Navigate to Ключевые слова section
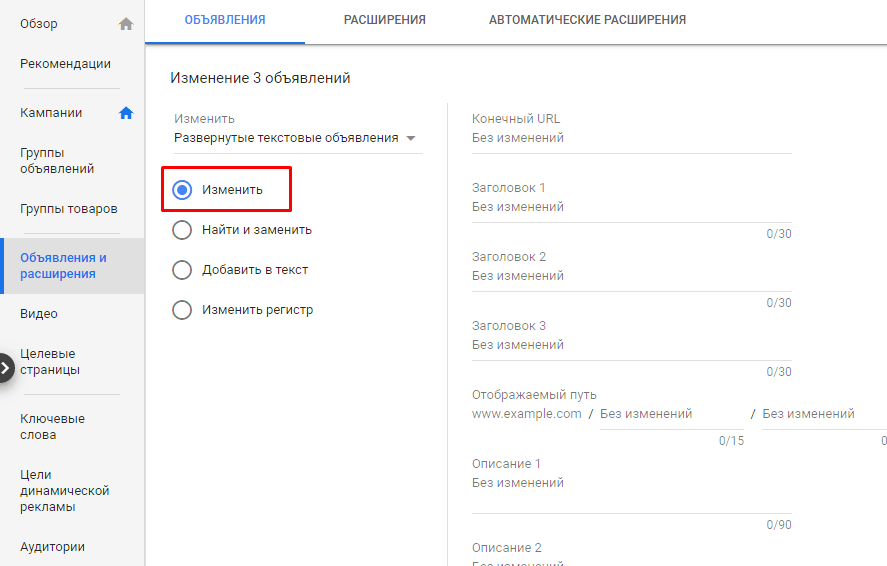887x566 pixels. tap(52, 427)
